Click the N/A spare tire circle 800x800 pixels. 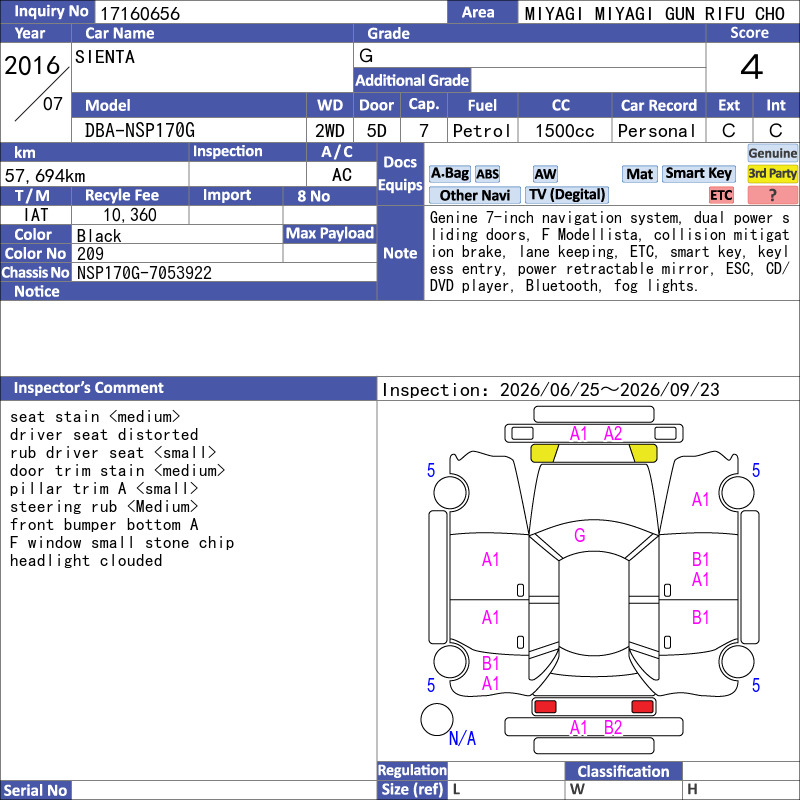437,719
